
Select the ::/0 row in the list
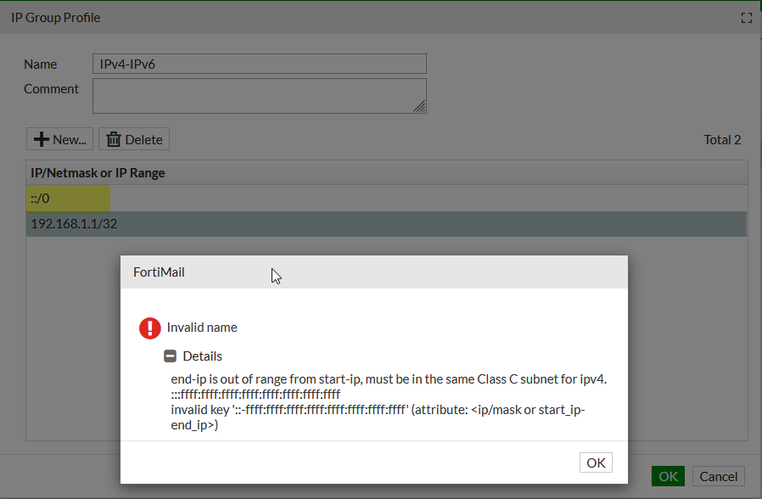click(x=386, y=198)
